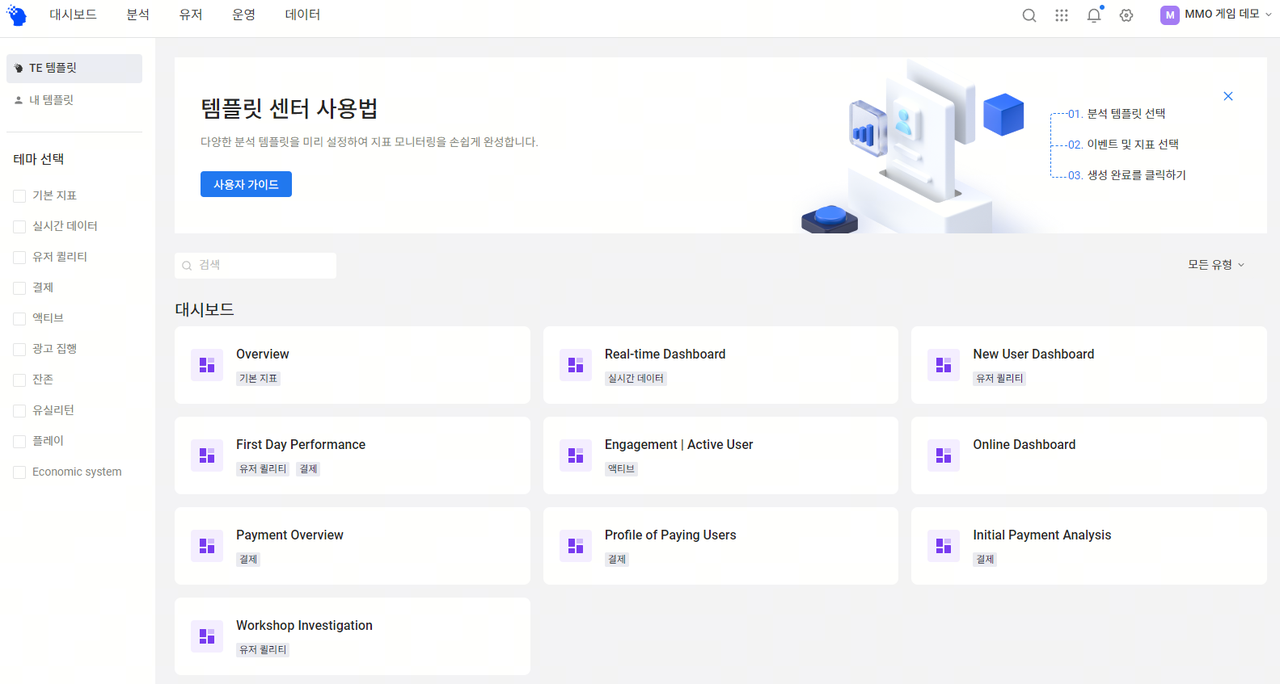Click the 유저 퀄리티 tag on New User Dashboard

point(1000,378)
